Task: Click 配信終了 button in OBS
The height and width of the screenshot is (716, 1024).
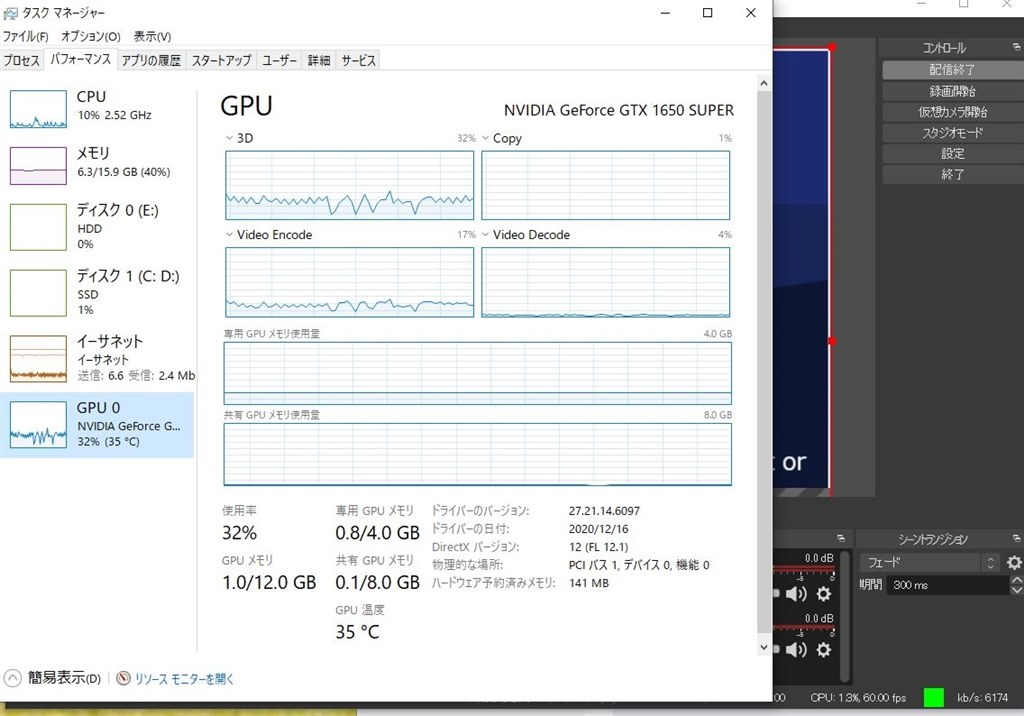Action: [x=953, y=69]
